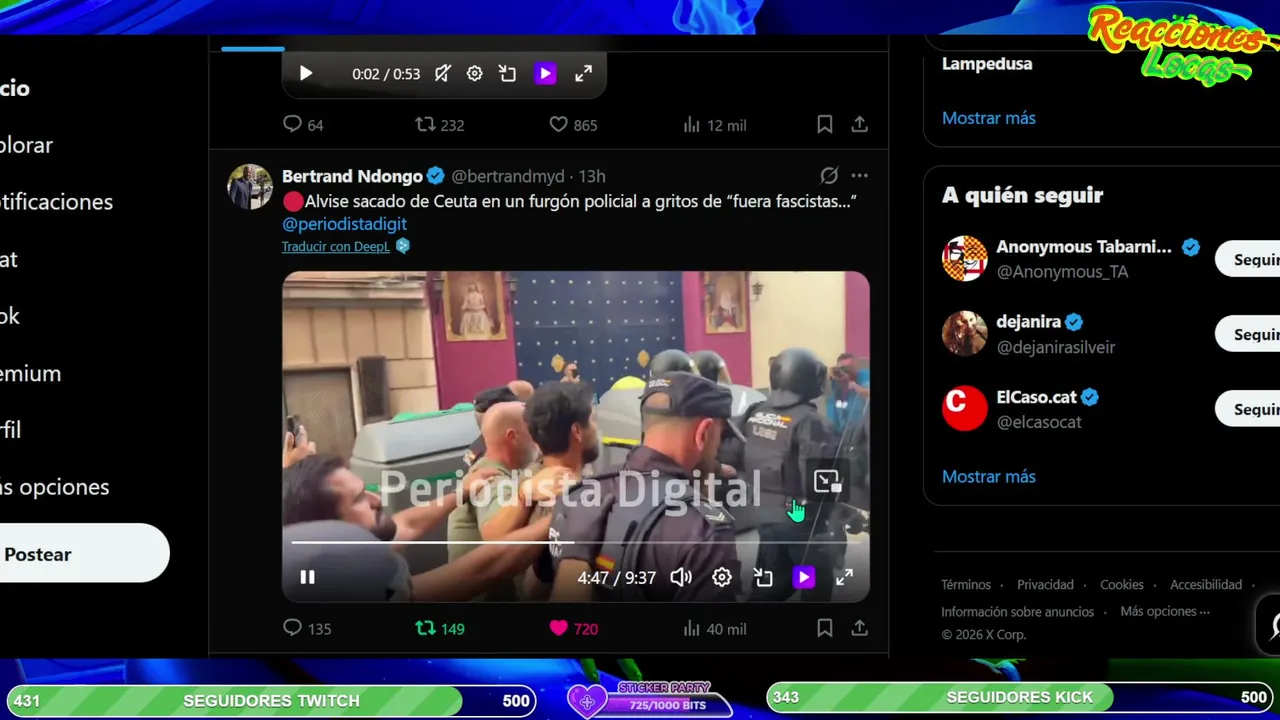The width and height of the screenshot is (1280, 720).
Task: Expand Más opciones in the footer
Action: pos(1165,611)
